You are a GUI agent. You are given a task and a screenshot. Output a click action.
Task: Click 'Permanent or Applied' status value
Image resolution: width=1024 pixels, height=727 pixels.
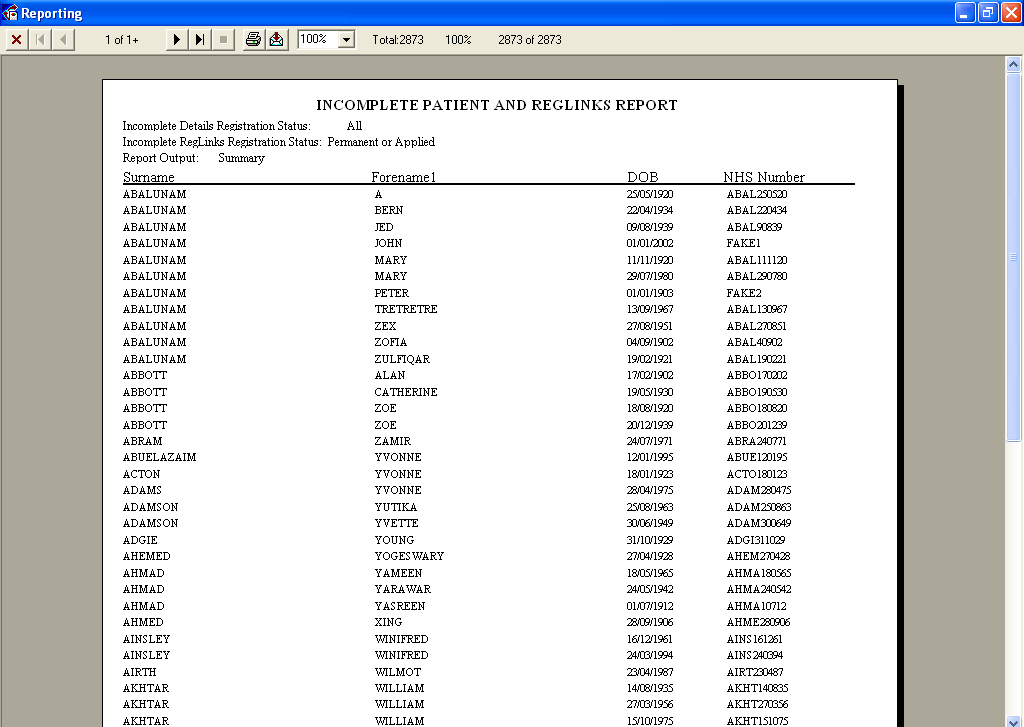pos(381,142)
